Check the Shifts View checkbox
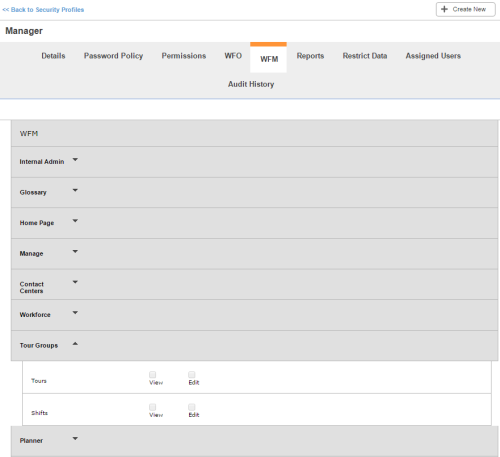Screen dimensions: 500x457 [x=153, y=407]
